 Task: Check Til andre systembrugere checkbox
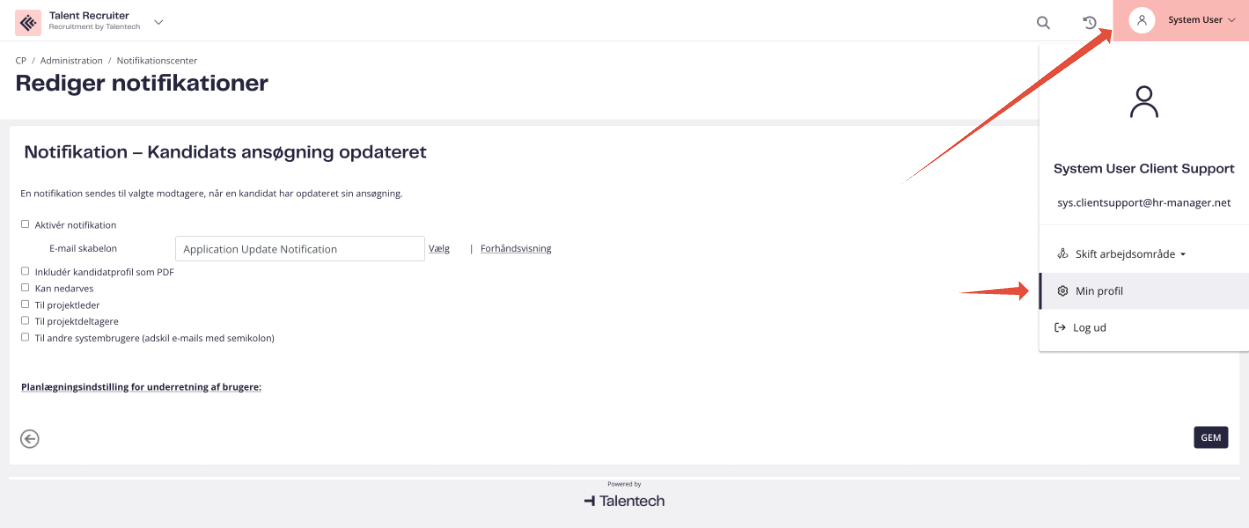click(25, 337)
